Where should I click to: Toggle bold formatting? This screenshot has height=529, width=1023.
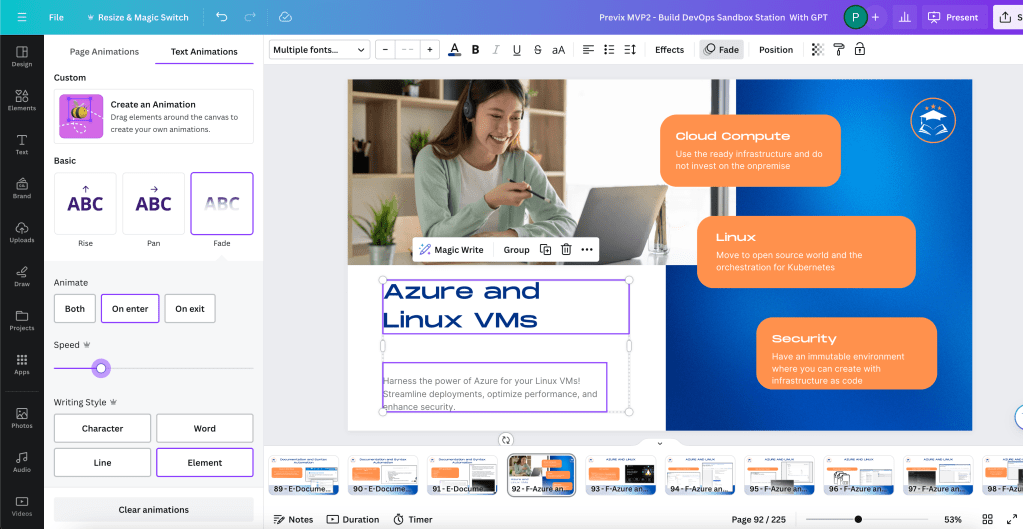point(476,50)
